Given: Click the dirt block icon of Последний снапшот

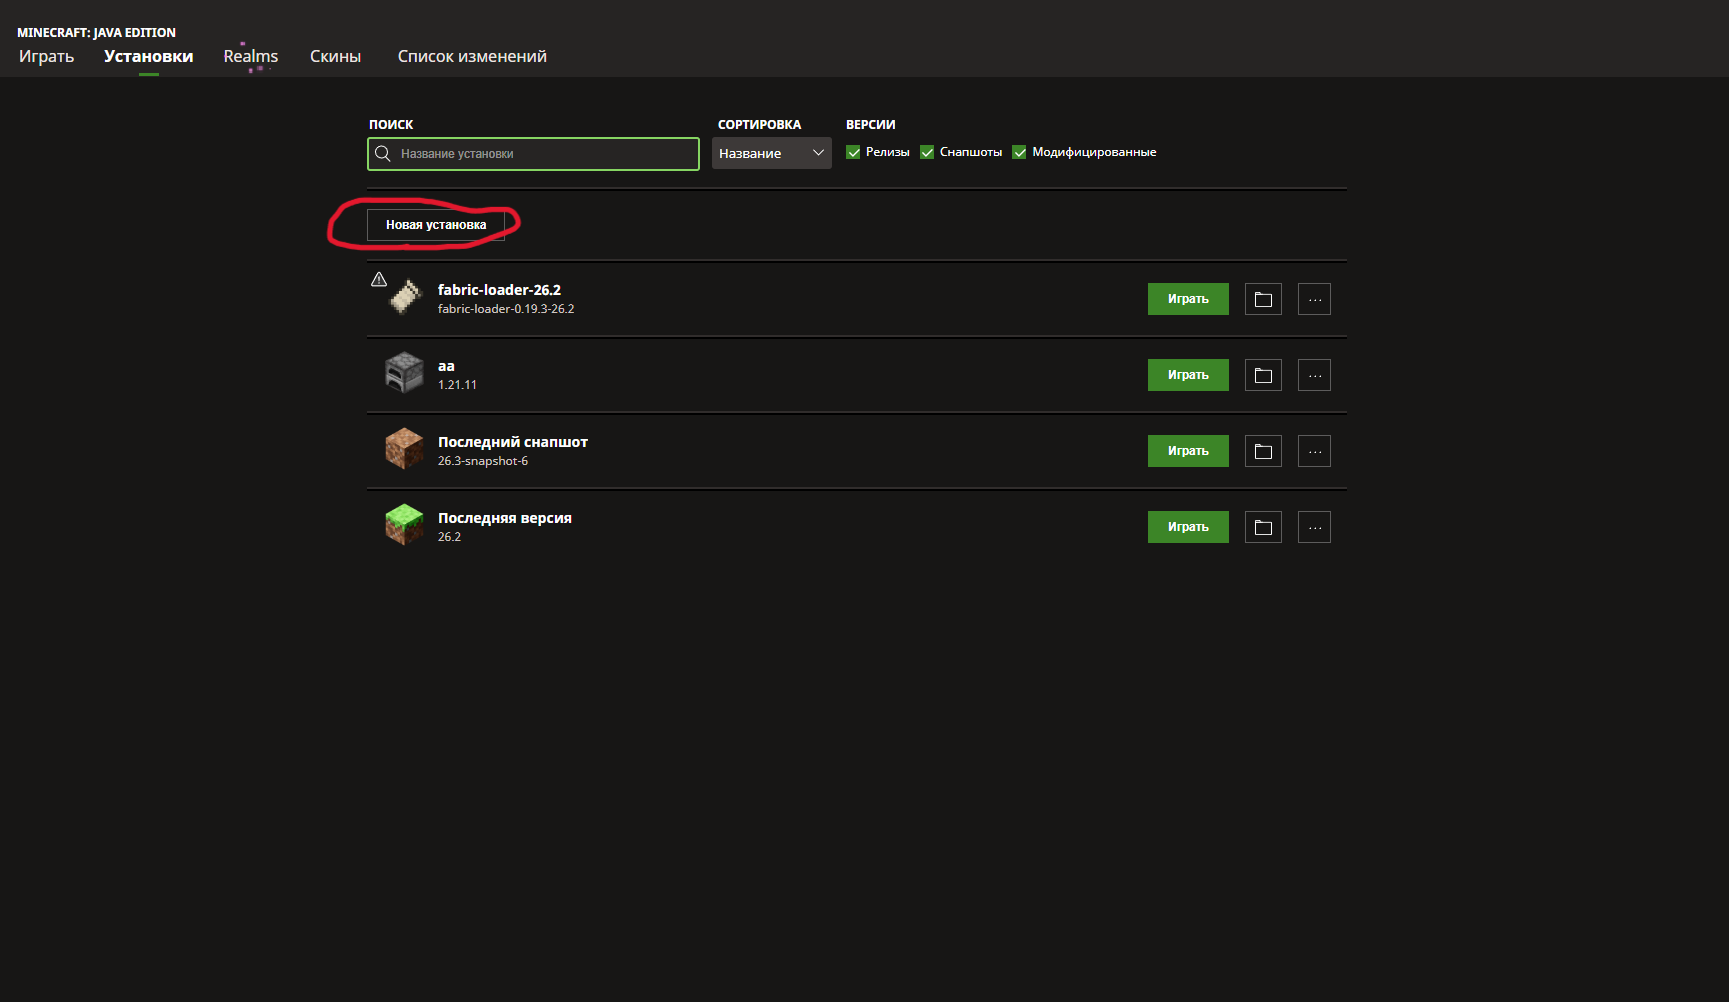Looking at the screenshot, I should [405, 449].
